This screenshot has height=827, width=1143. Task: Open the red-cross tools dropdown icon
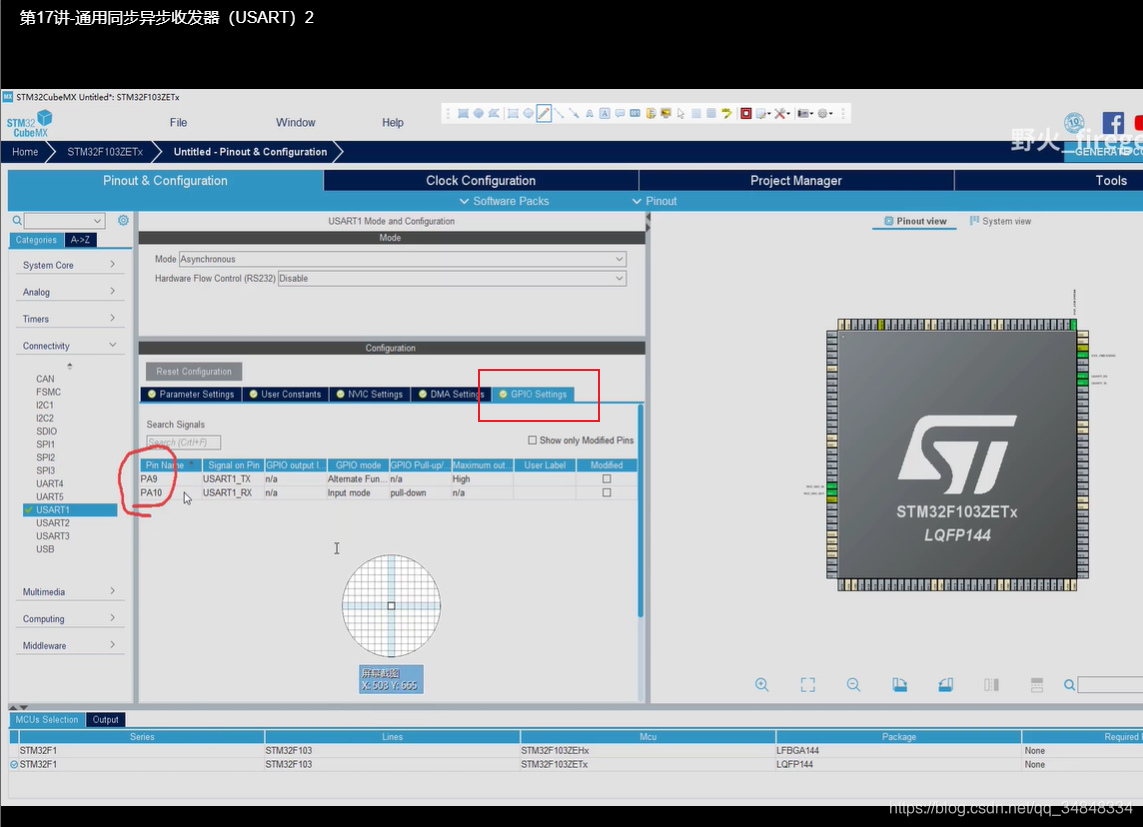click(x=783, y=114)
